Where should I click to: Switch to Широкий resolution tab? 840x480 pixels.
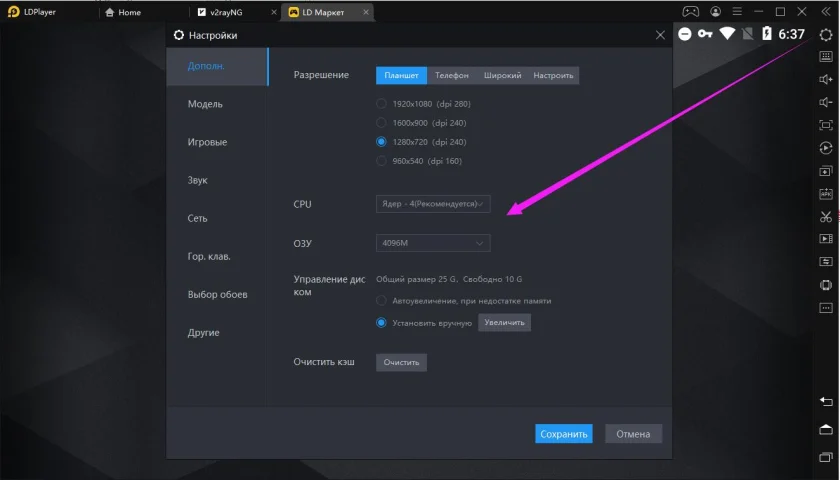click(x=502, y=76)
